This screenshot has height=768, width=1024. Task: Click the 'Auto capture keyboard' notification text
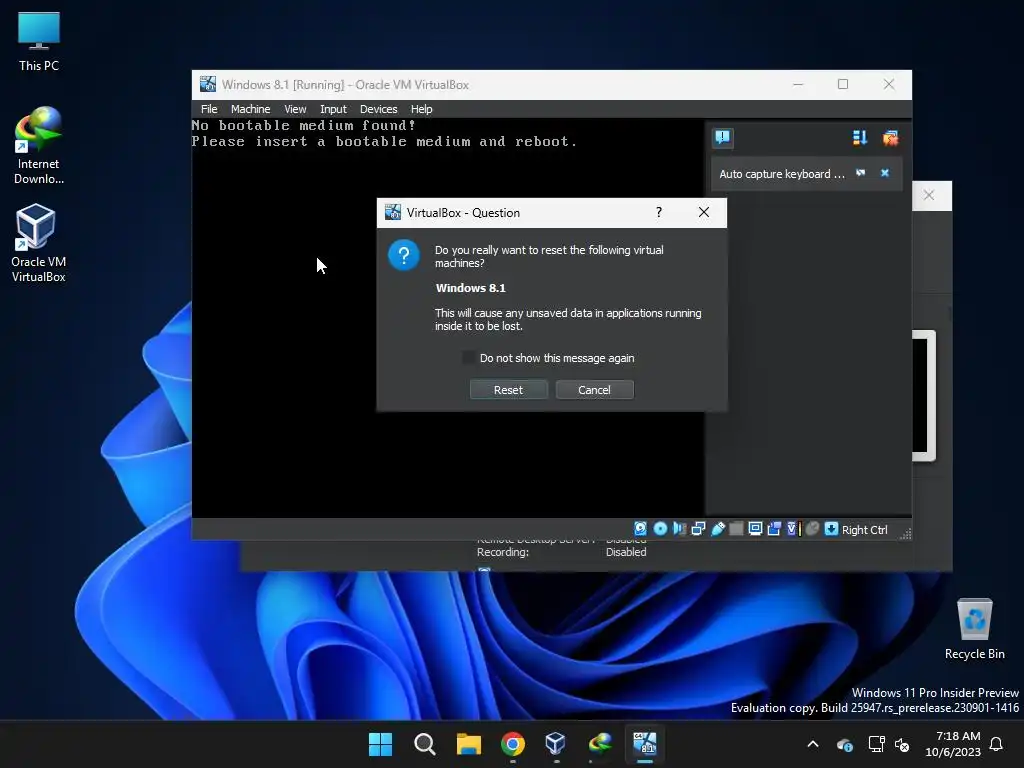point(782,174)
